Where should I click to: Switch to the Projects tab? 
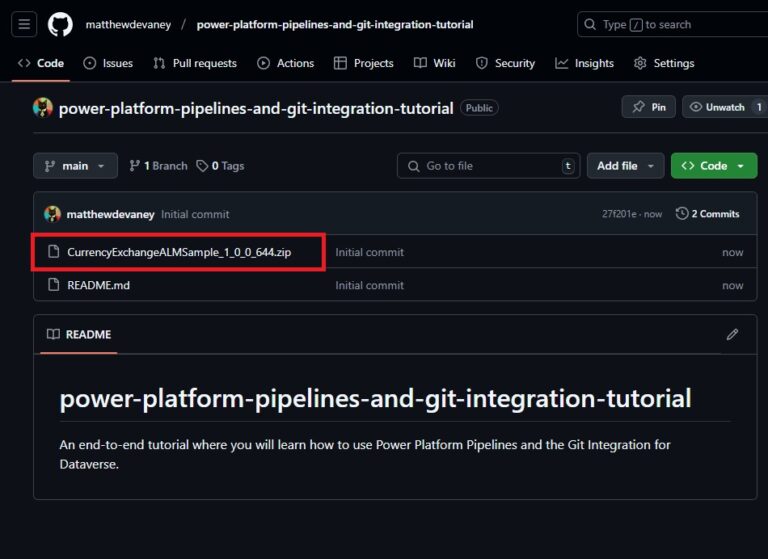tap(364, 63)
